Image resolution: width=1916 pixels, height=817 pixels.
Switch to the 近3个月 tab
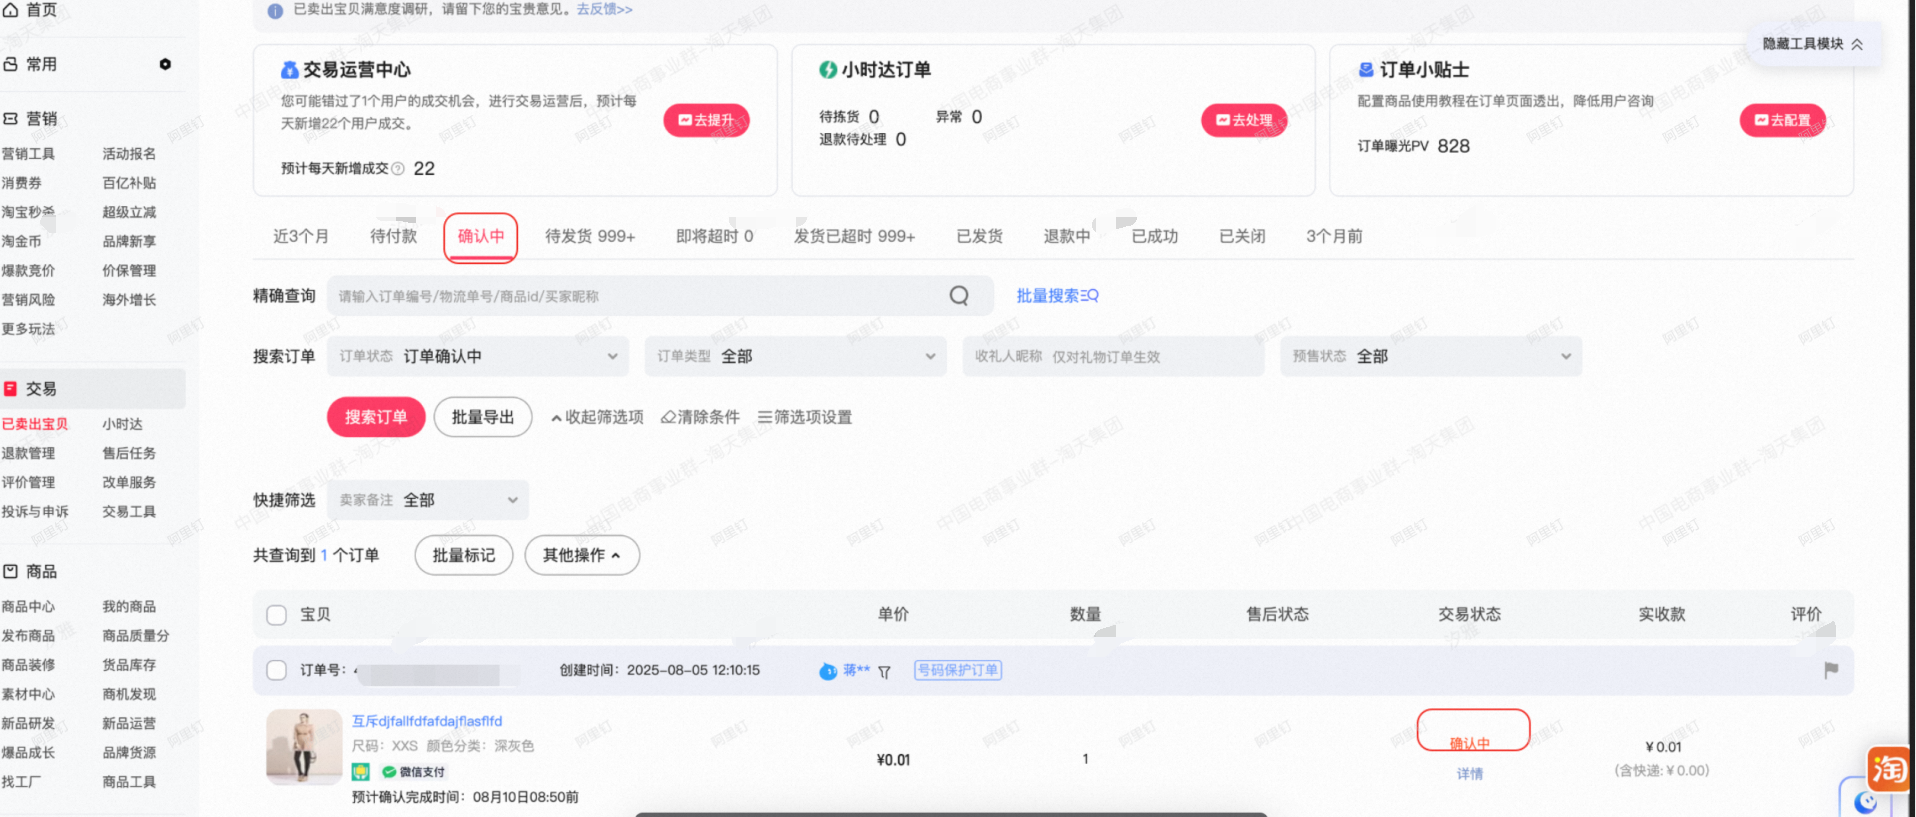301,236
